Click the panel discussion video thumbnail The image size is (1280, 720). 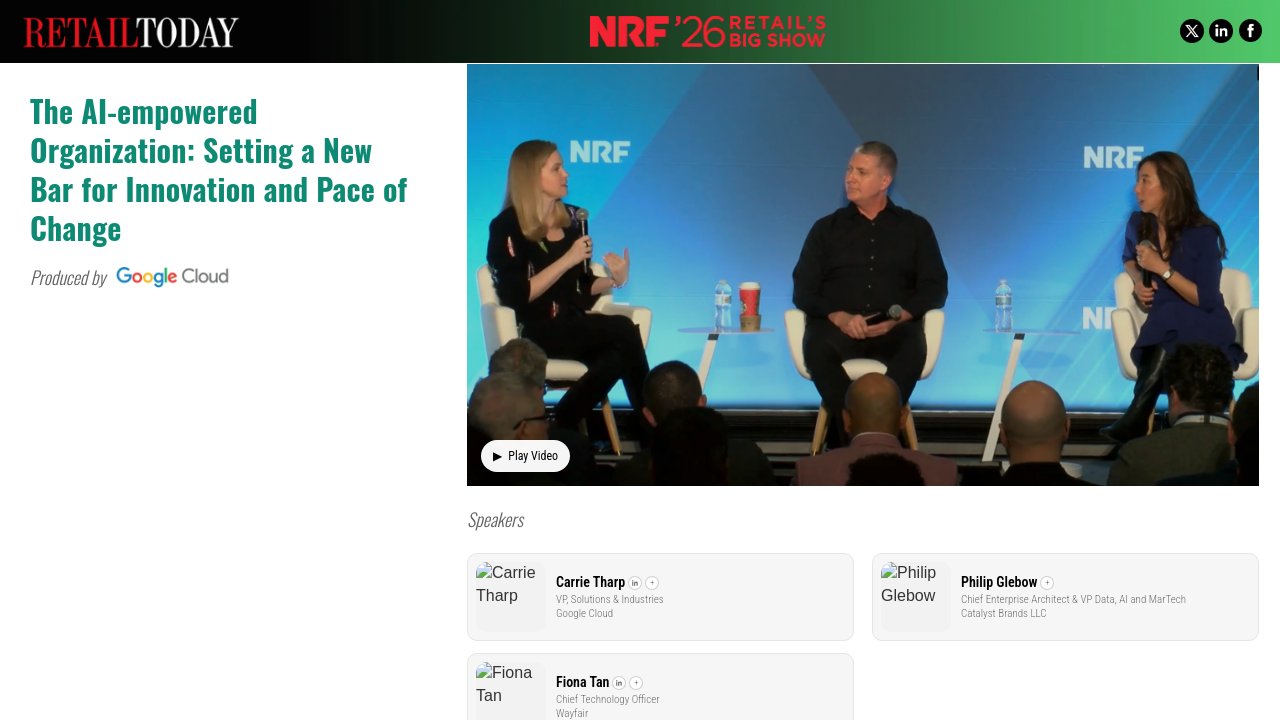pos(863,275)
